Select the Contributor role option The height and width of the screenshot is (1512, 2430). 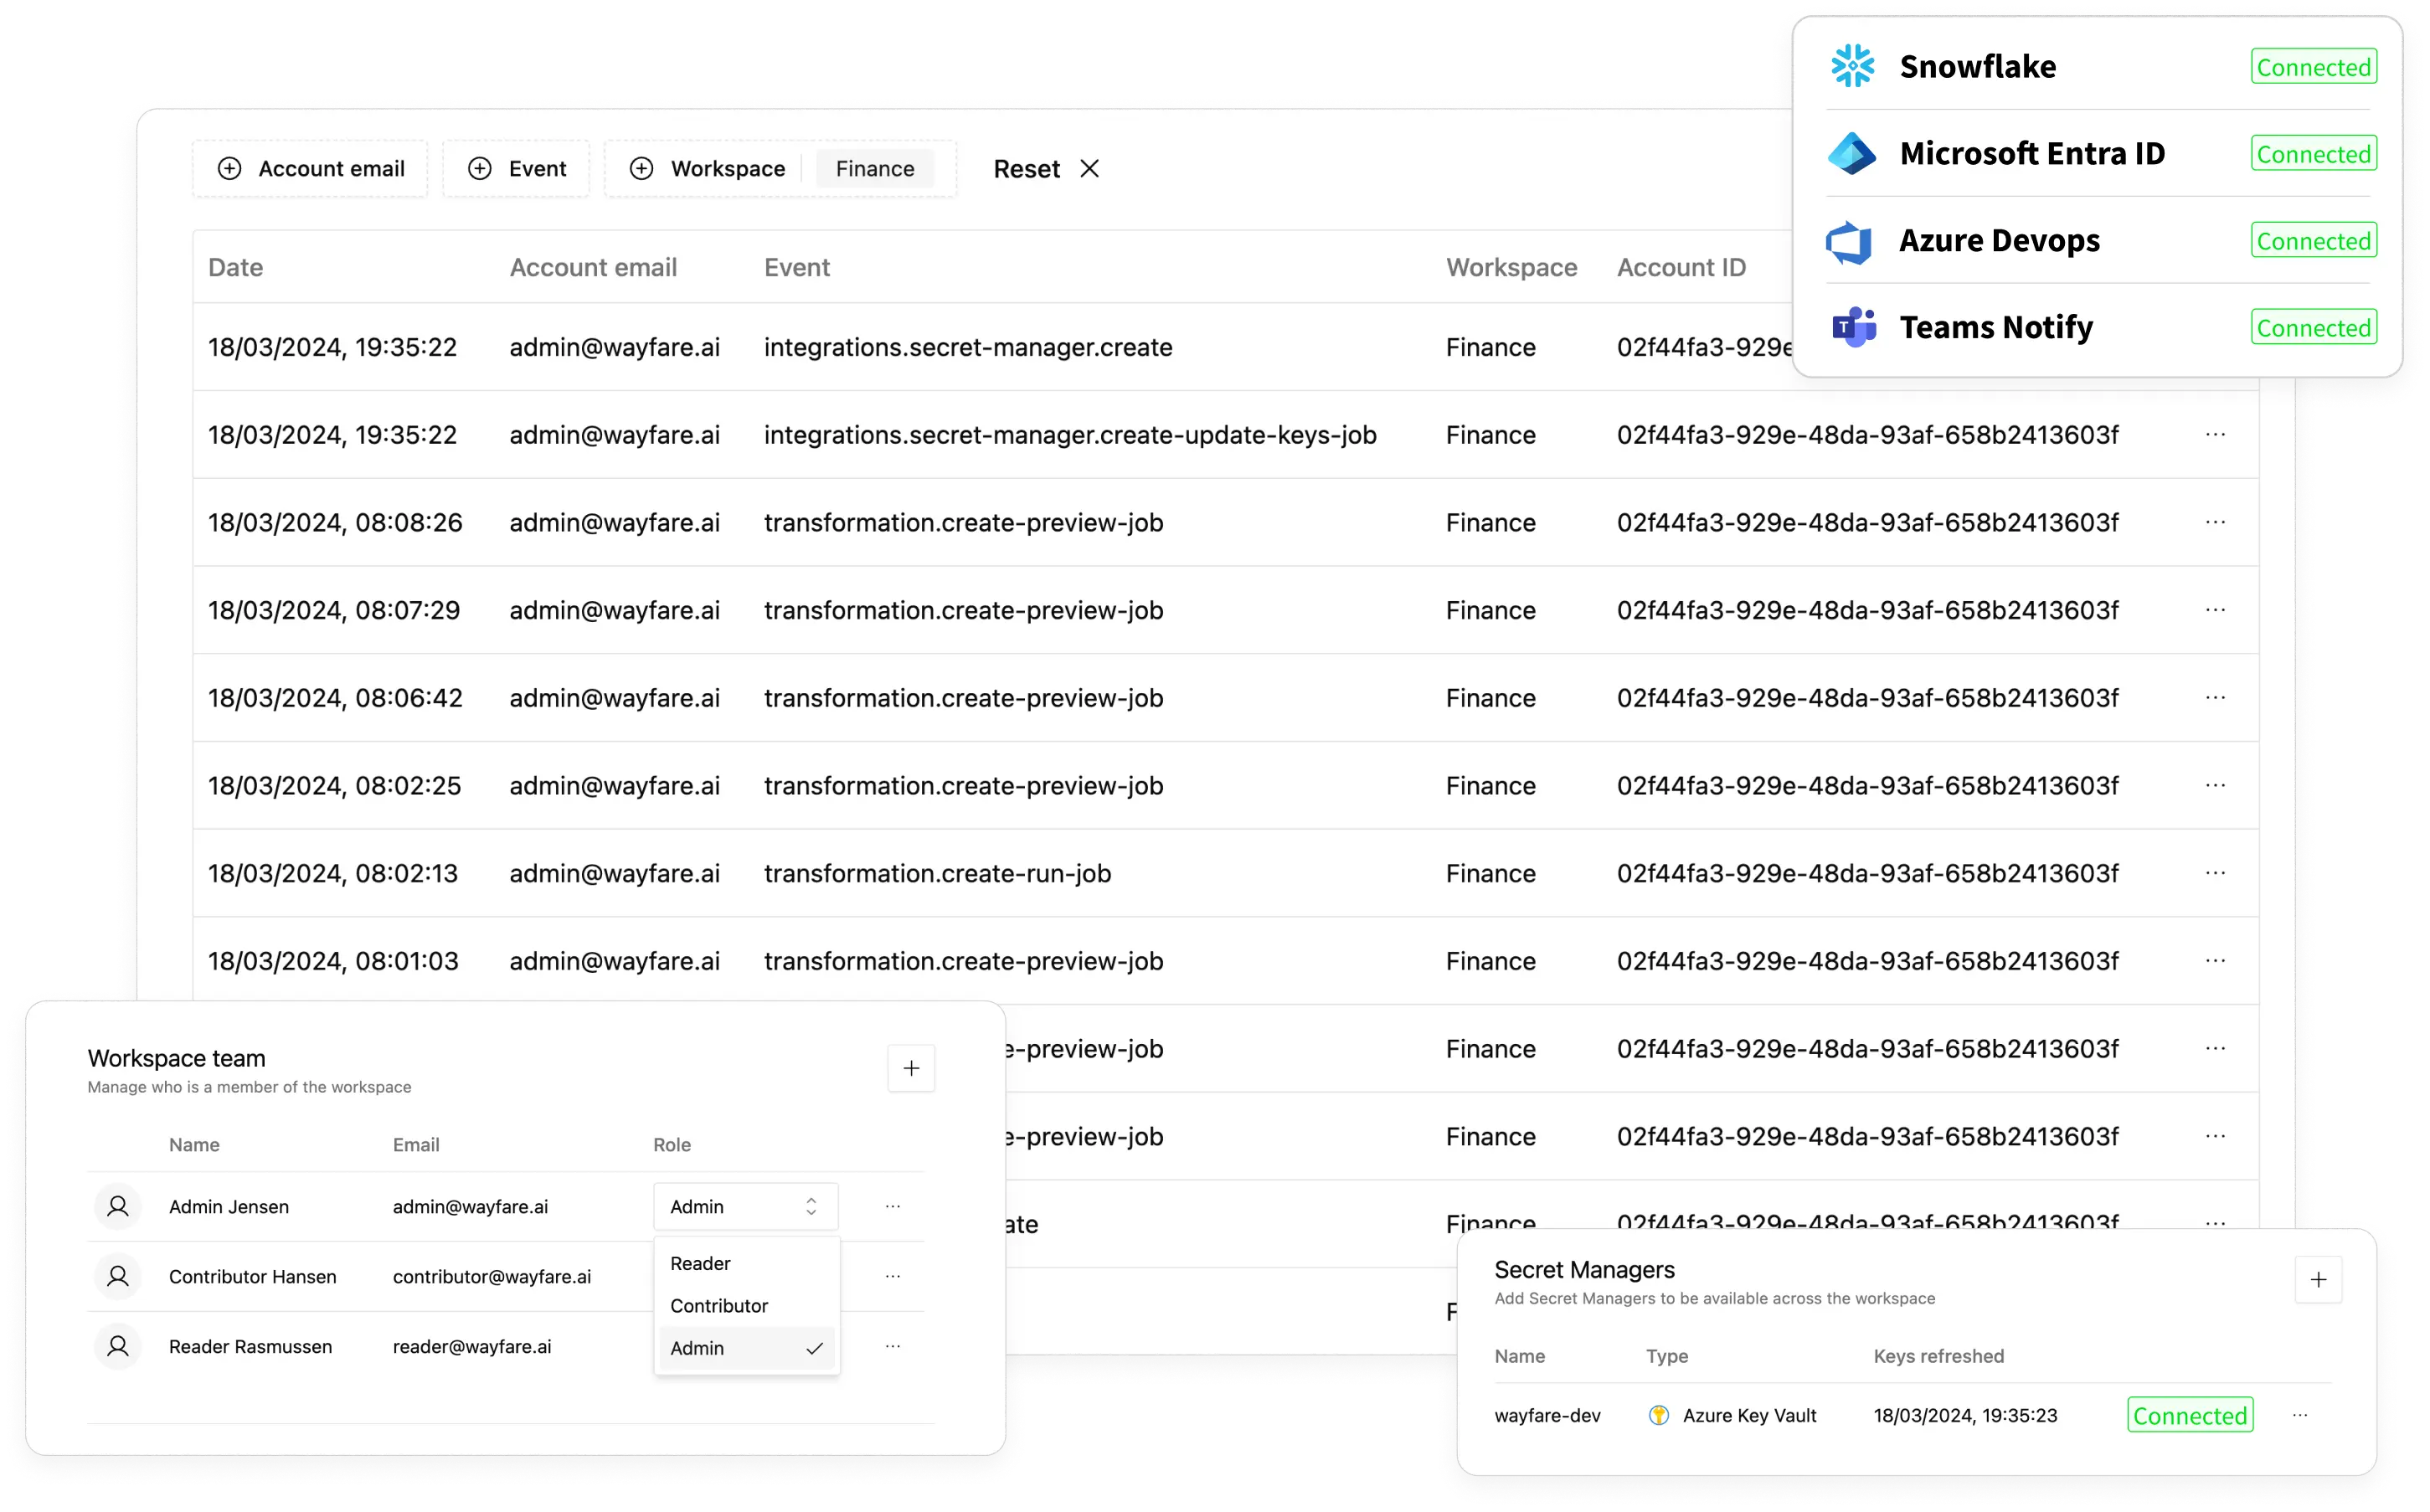719,1304
